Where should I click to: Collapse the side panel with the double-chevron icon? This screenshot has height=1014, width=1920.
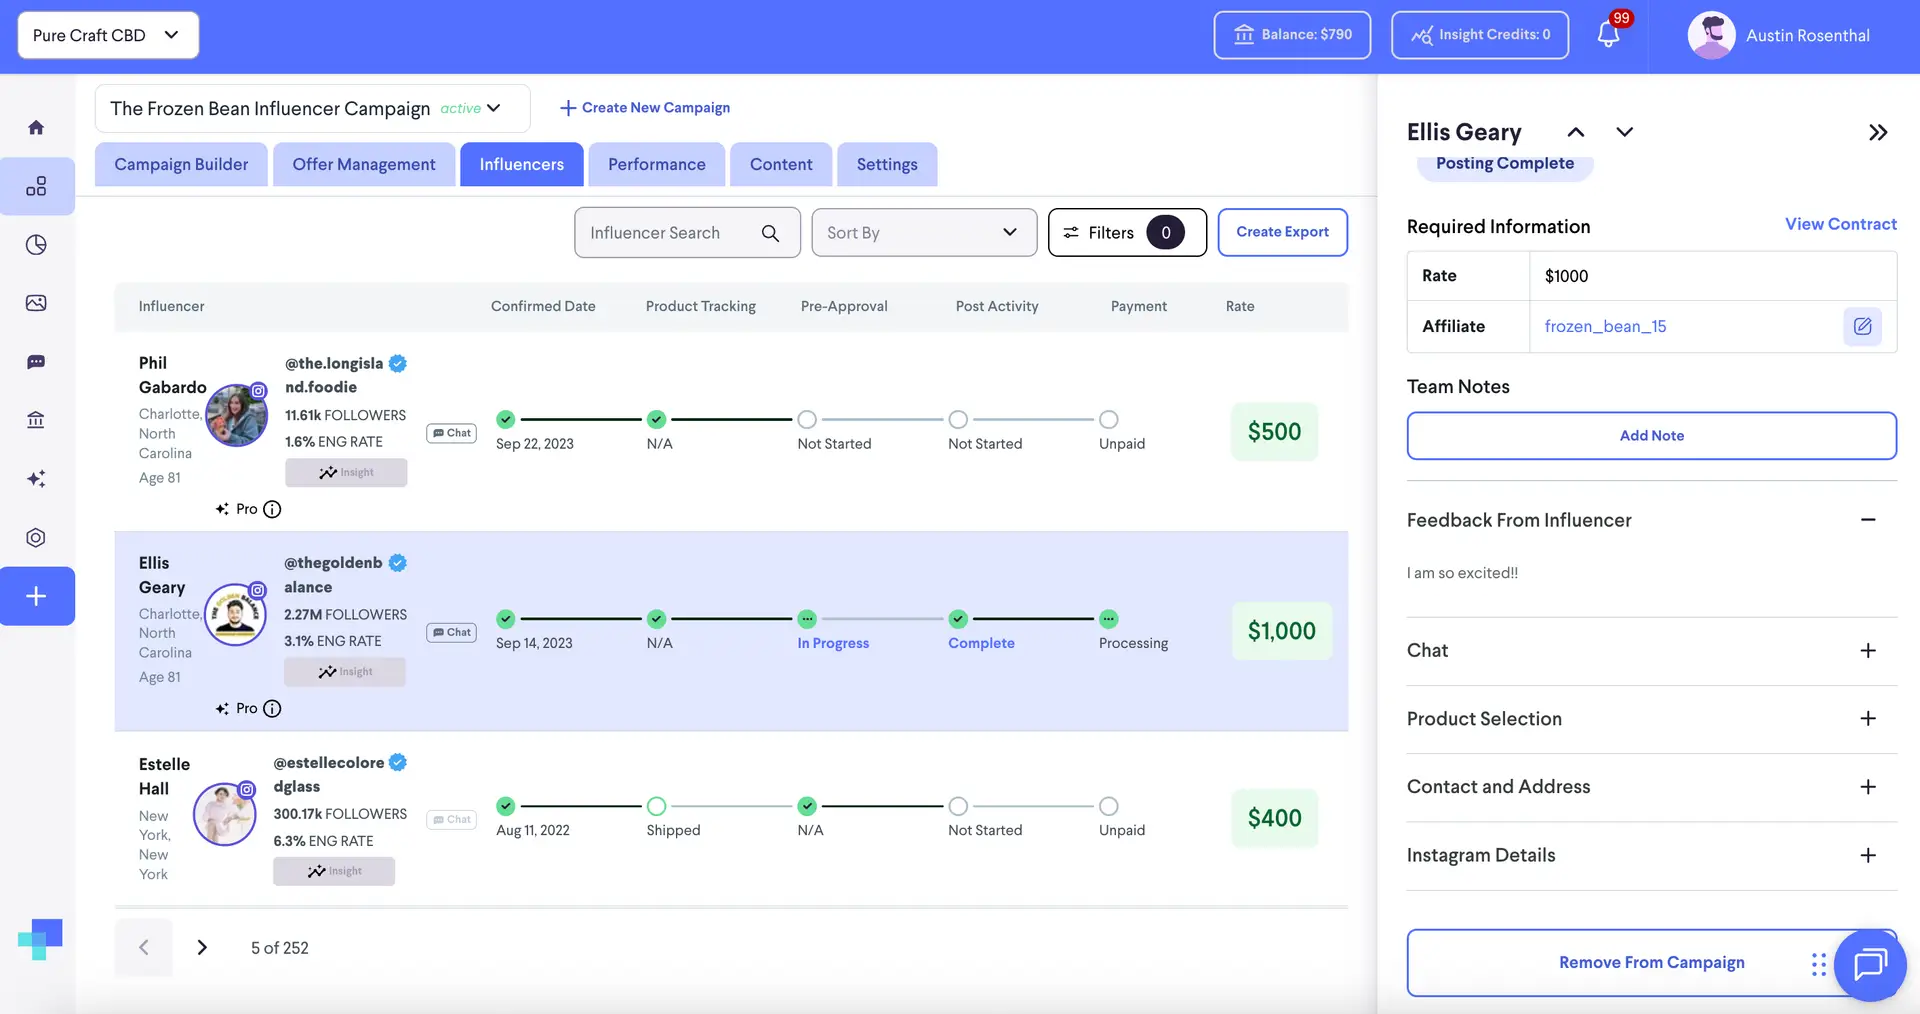click(1877, 132)
